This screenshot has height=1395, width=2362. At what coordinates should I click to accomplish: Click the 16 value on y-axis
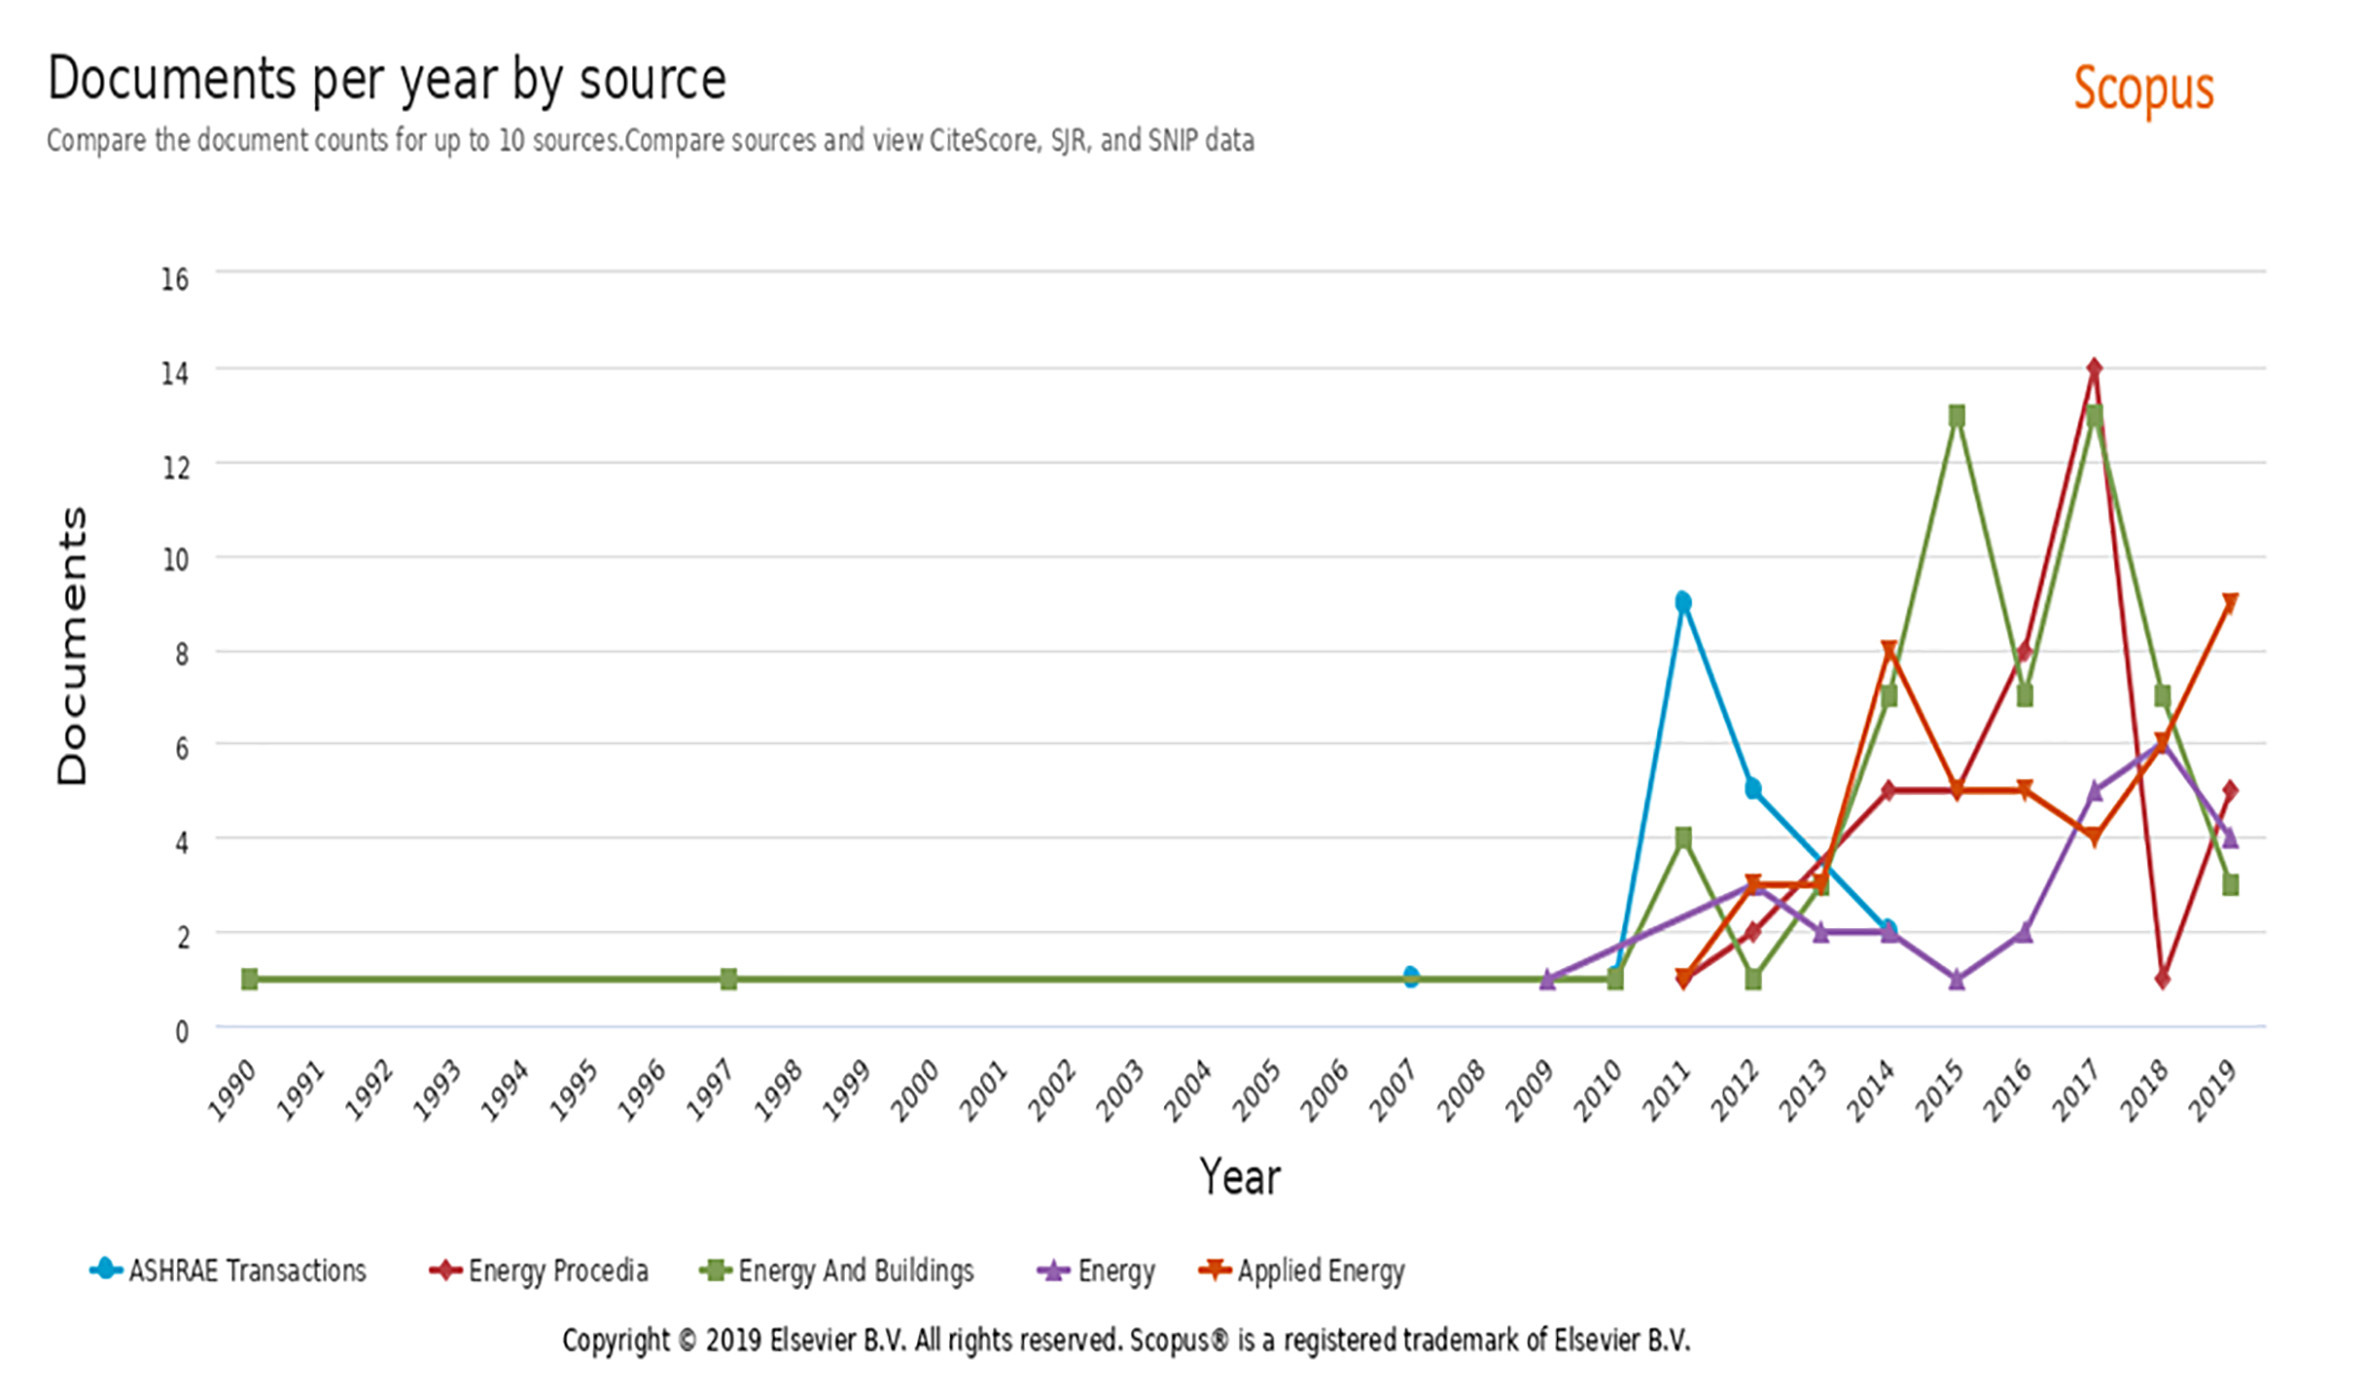point(175,279)
